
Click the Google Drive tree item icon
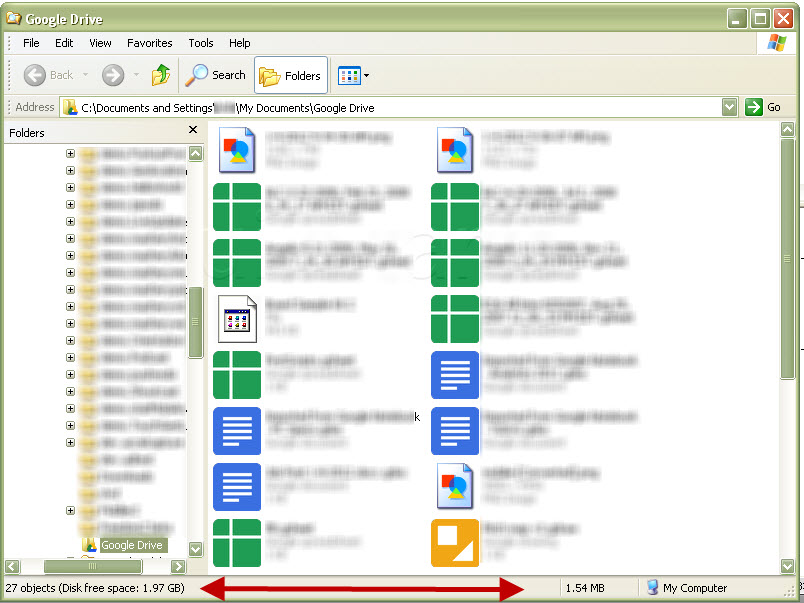[89, 545]
